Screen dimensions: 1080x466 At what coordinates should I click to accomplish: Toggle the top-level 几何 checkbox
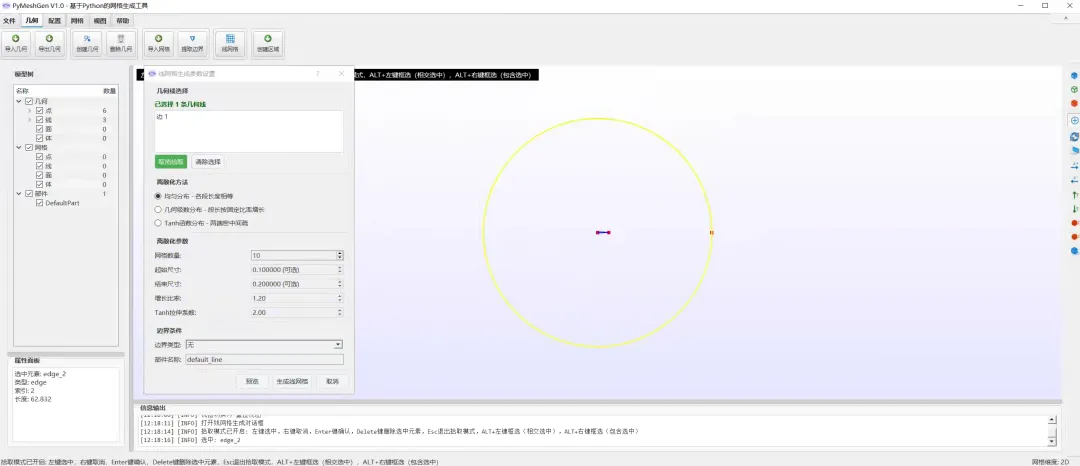click(x=29, y=101)
